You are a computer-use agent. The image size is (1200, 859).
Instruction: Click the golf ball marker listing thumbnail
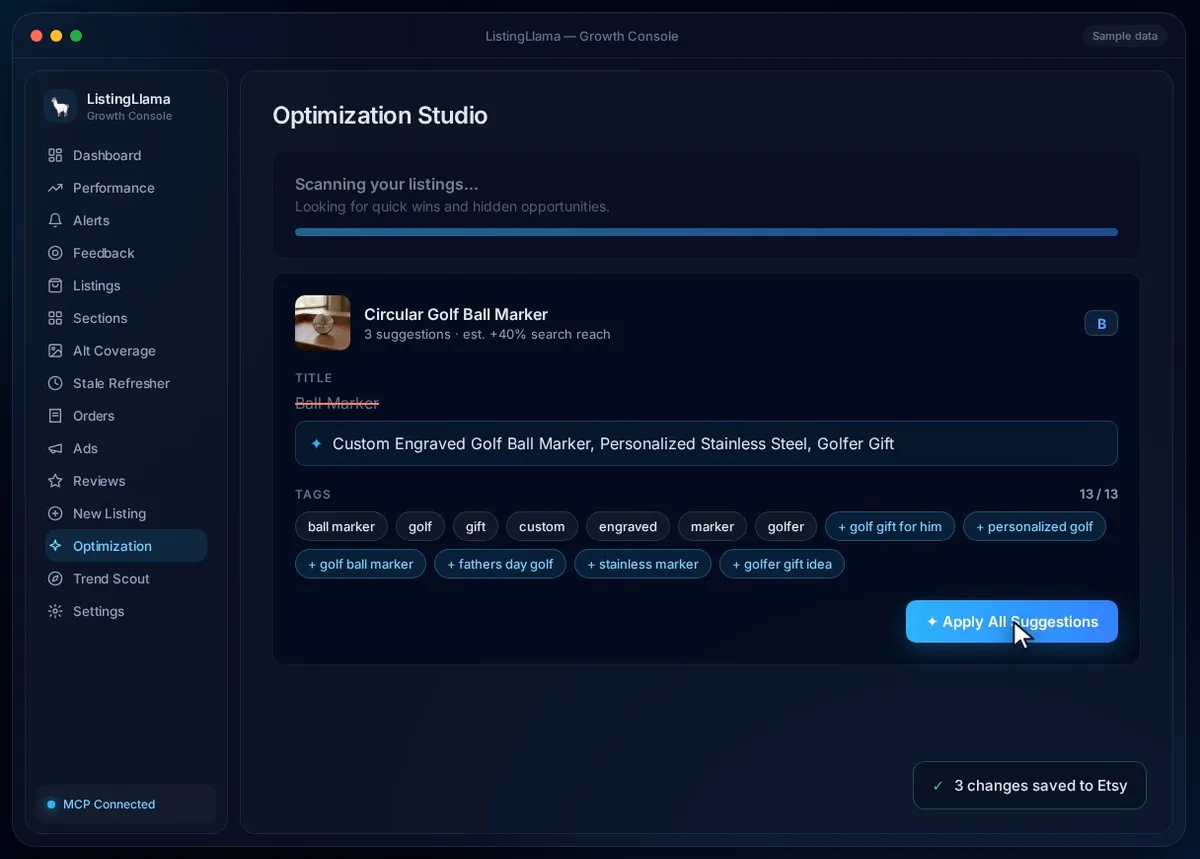pos(322,322)
